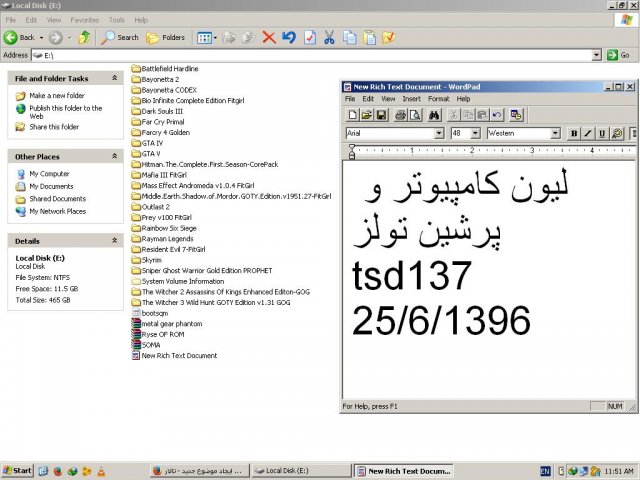
Task: Click the Undo icon in WordPad toolbar
Action: [496, 116]
